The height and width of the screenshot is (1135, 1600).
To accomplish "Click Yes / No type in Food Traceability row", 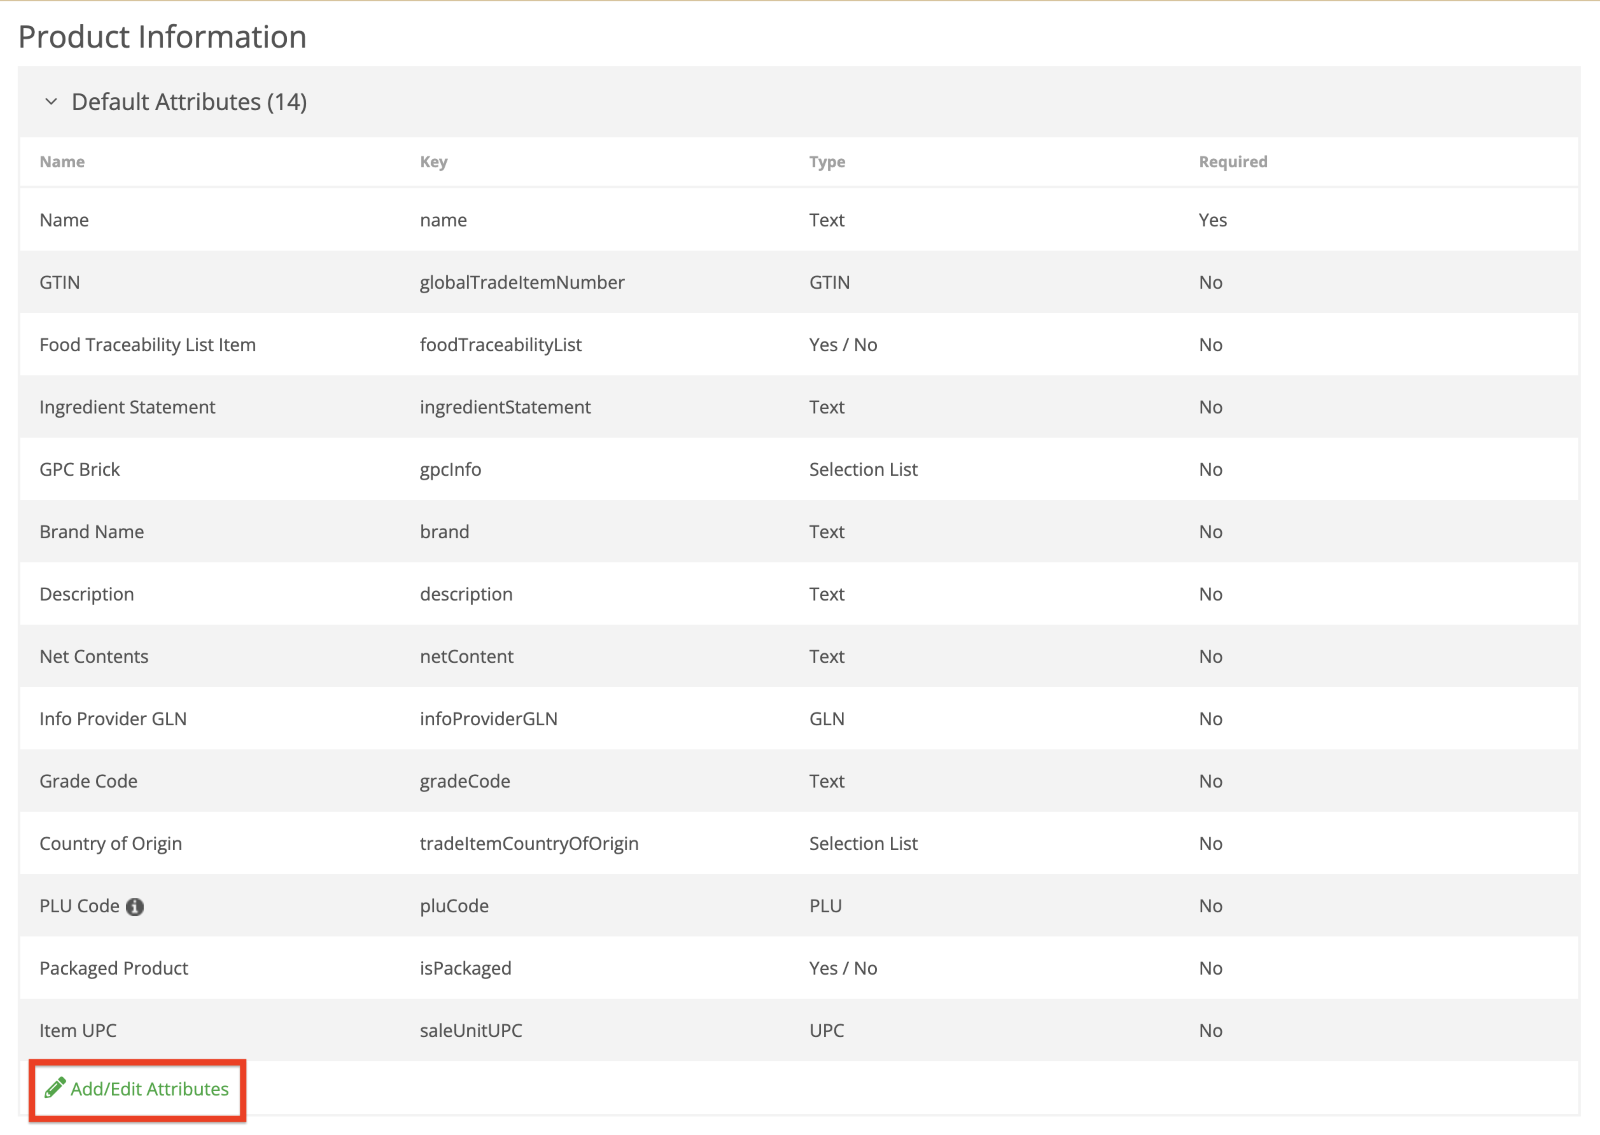I will pos(843,345).
